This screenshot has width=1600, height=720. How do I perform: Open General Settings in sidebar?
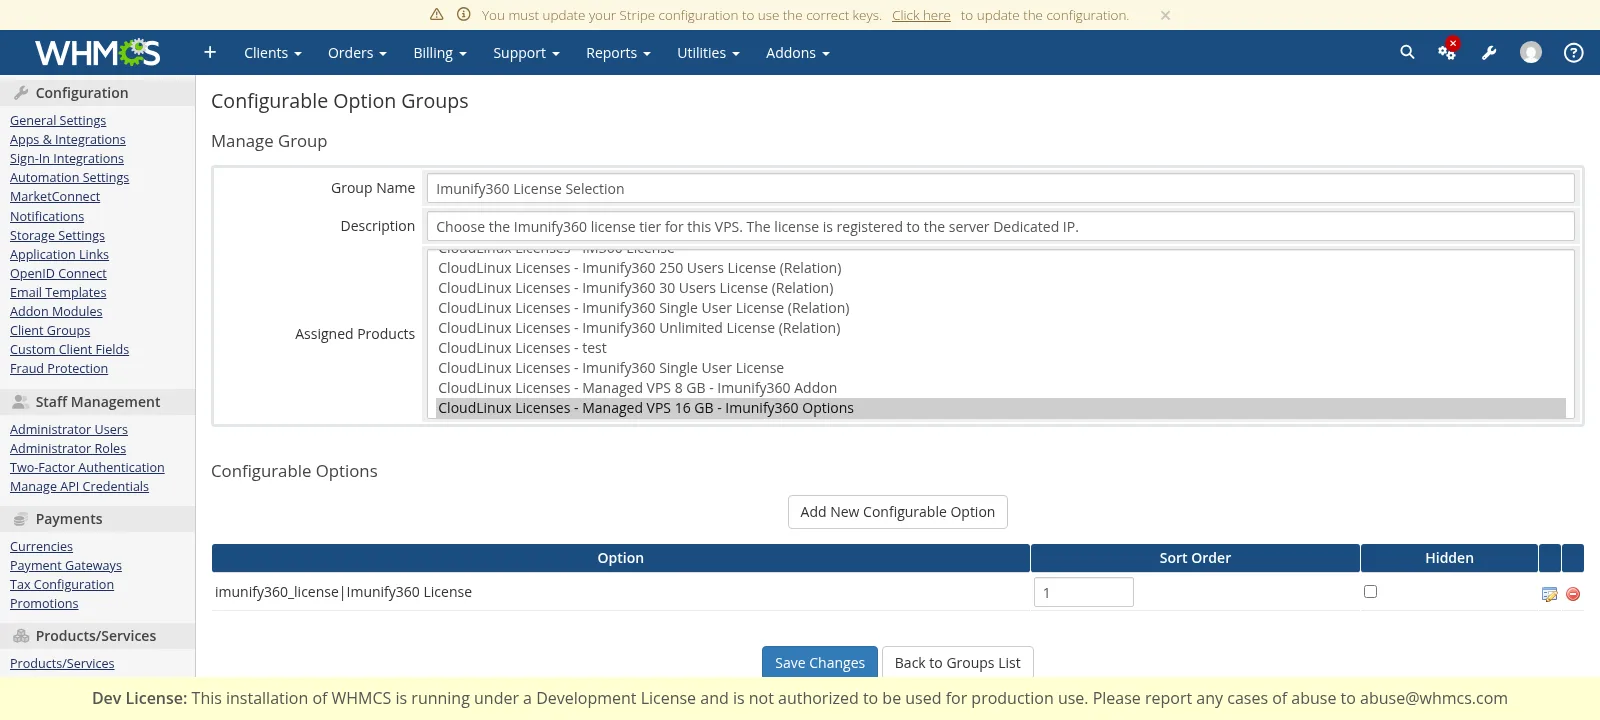[x=58, y=120]
